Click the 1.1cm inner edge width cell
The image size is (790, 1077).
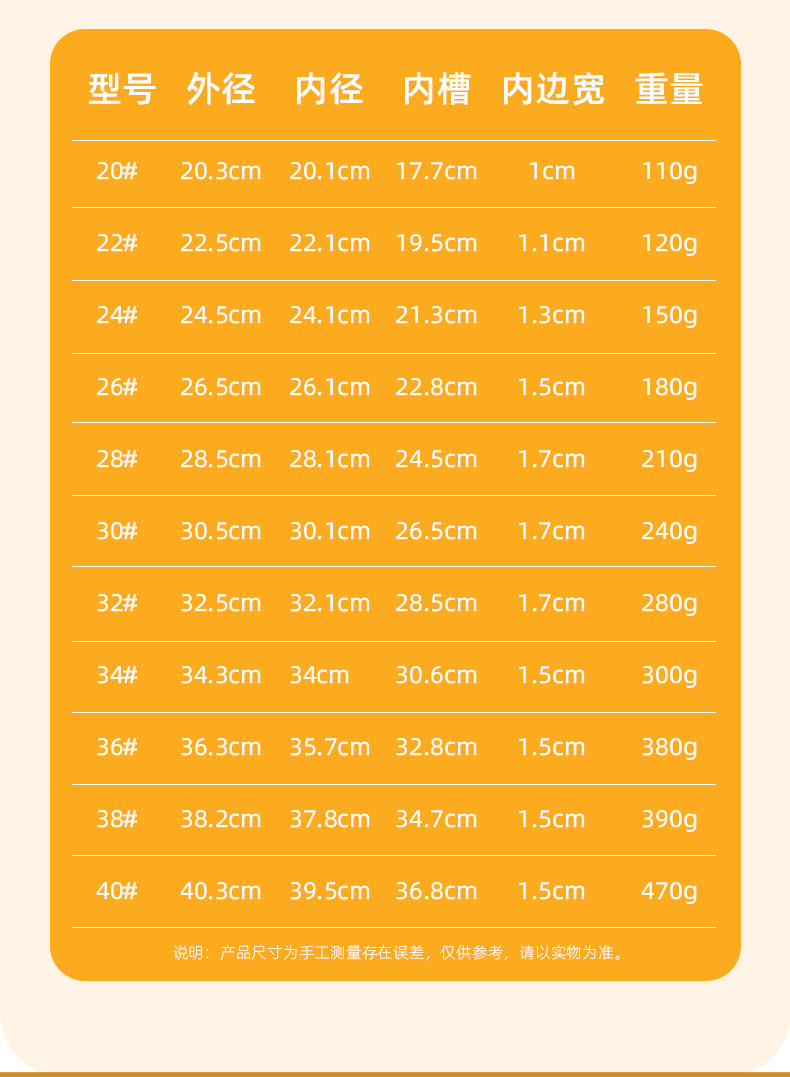pos(551,243)
